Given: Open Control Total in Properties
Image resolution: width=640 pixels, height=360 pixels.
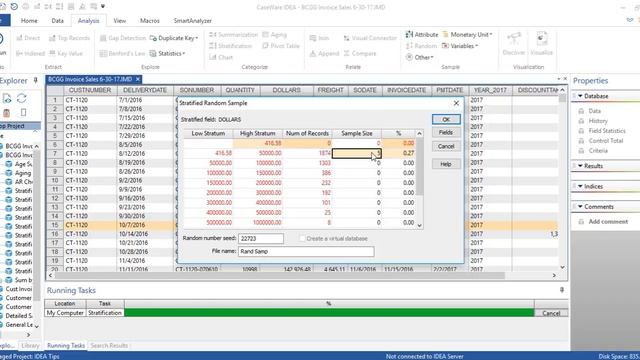Looking at the screenshot, I should click(606, 141).
